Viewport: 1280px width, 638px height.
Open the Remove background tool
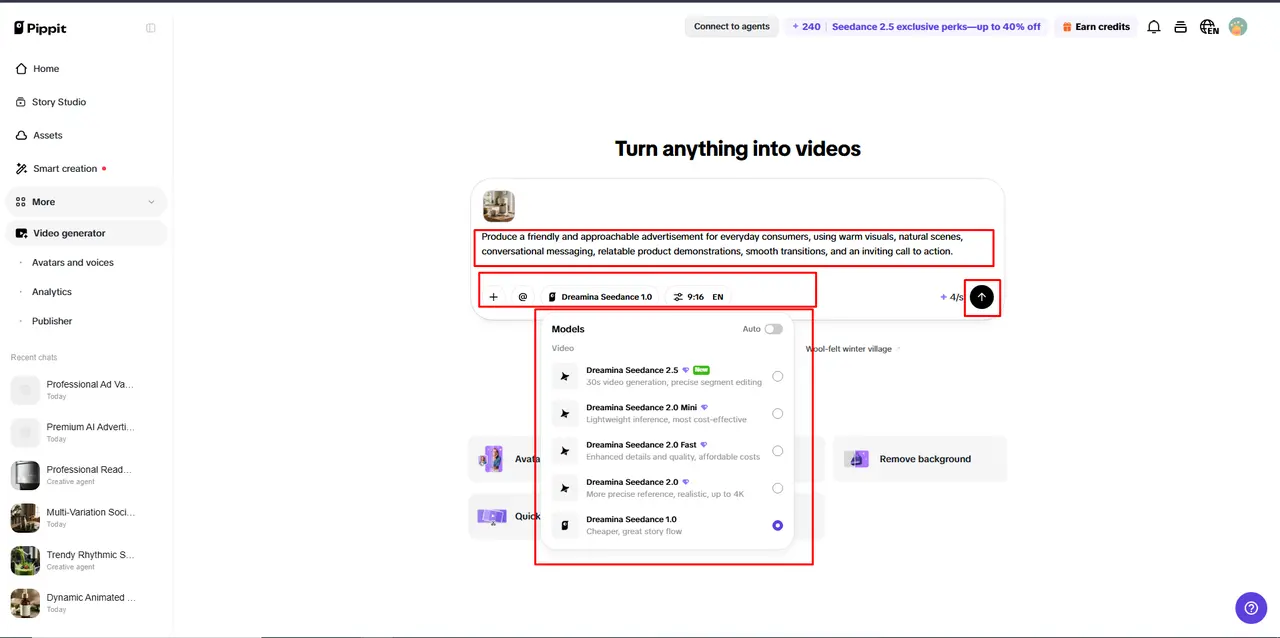pyautogui.click(x=920, y=459)
